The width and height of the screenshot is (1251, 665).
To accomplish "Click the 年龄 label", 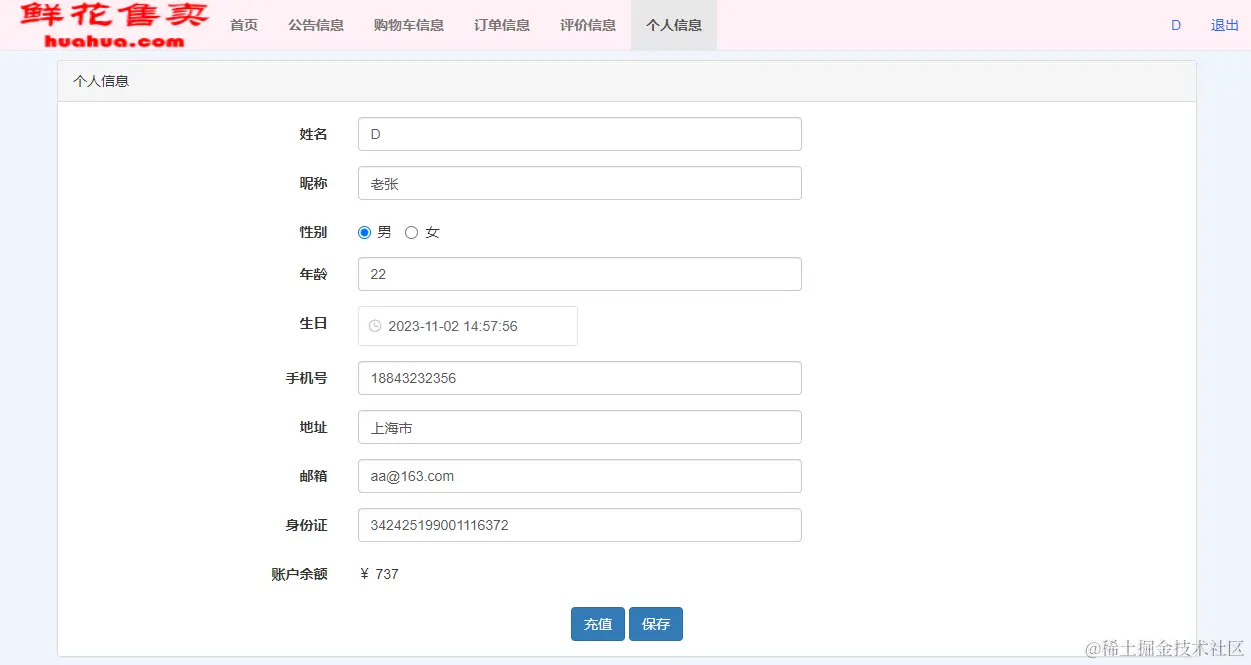I will tap(313, 274).
